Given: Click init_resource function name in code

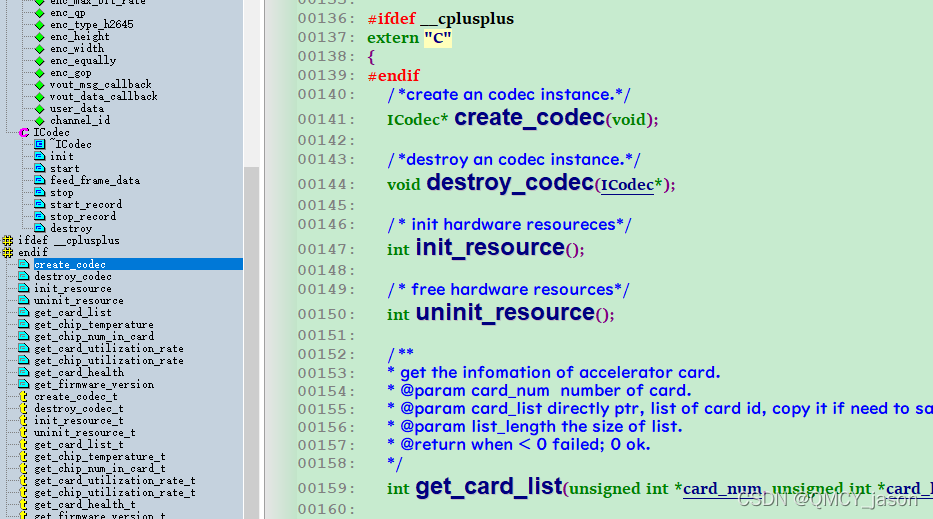Looking at the screenshot, I should [x=490, y=248].
